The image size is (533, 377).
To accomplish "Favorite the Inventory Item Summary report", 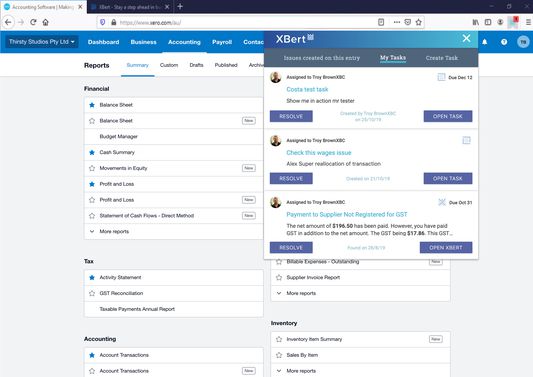I will [x=279, y=339].
